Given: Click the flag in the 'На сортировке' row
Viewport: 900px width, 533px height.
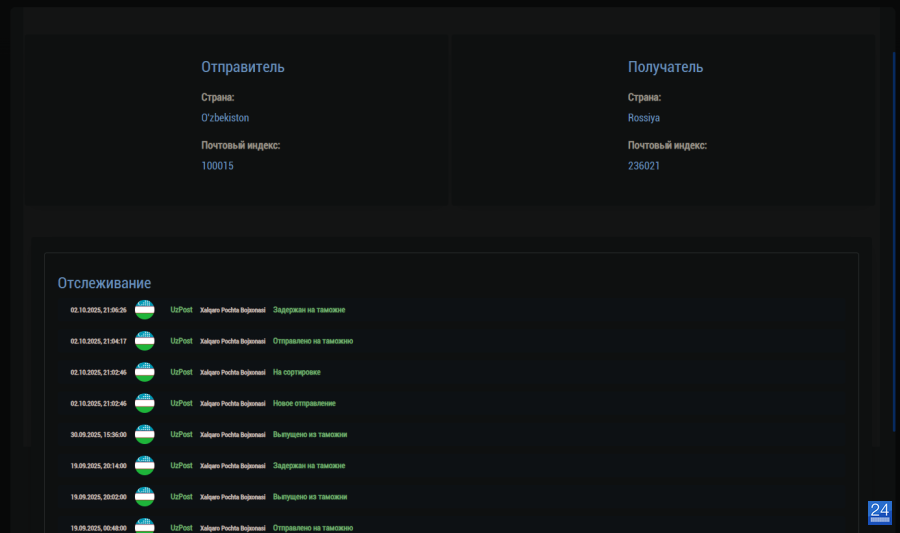Looking at the screenshot, I should point(145,372).
